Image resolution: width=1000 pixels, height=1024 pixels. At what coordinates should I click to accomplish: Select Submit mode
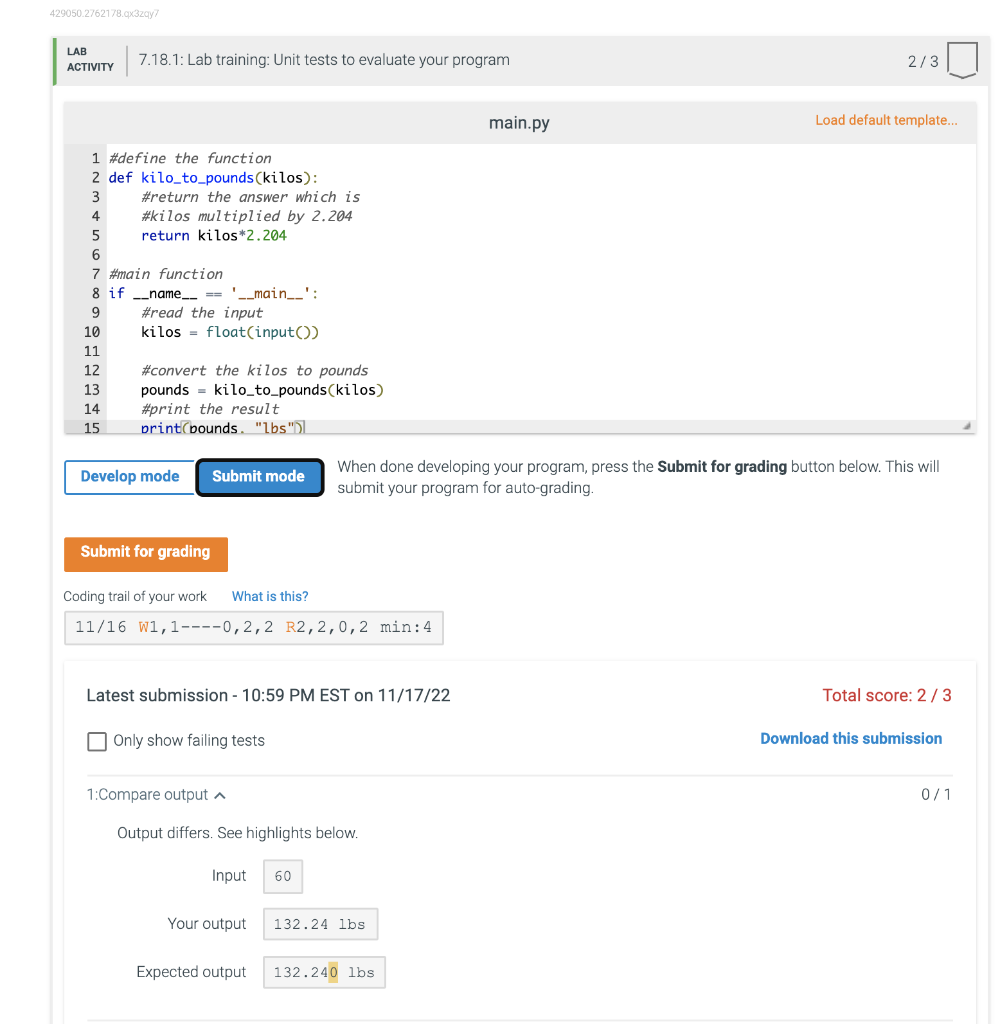pyautogui.click(x=259, y=477)
